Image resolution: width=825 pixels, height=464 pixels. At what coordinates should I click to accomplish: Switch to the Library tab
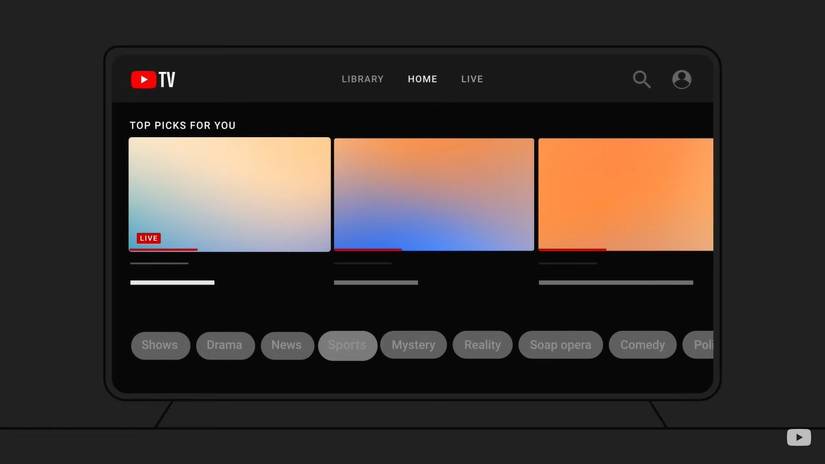[362, 79]
